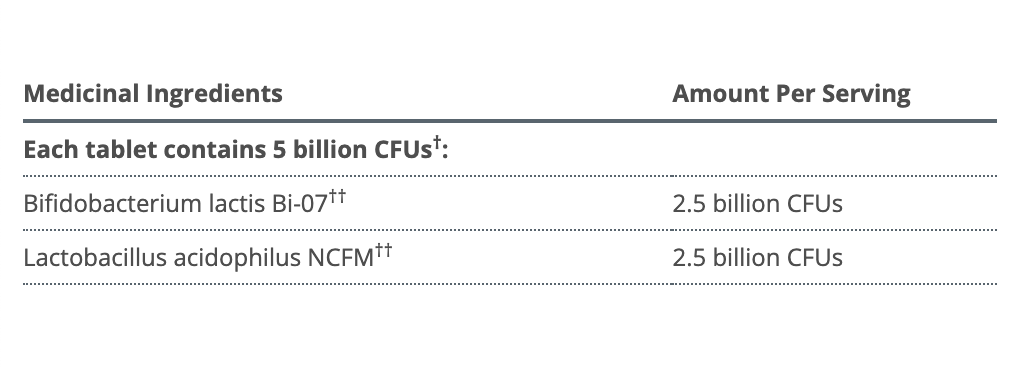Image resolution: width=1028 pixels, height=367 pixels.
Task: Click the dagger footnote after CFUs heading
Action: (437, 142)
